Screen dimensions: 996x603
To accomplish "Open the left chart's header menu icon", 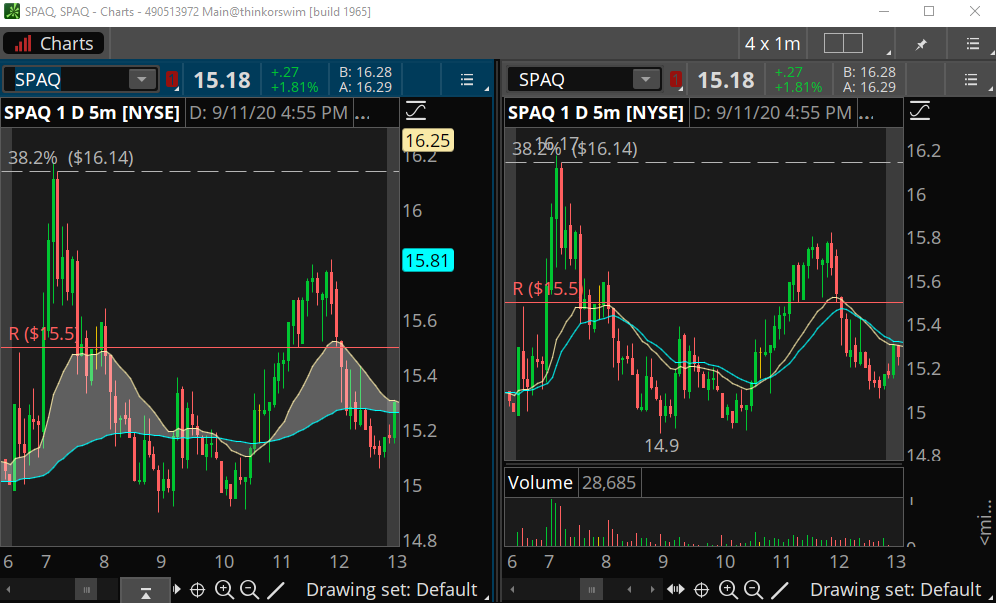I will (x=467, y=79).
